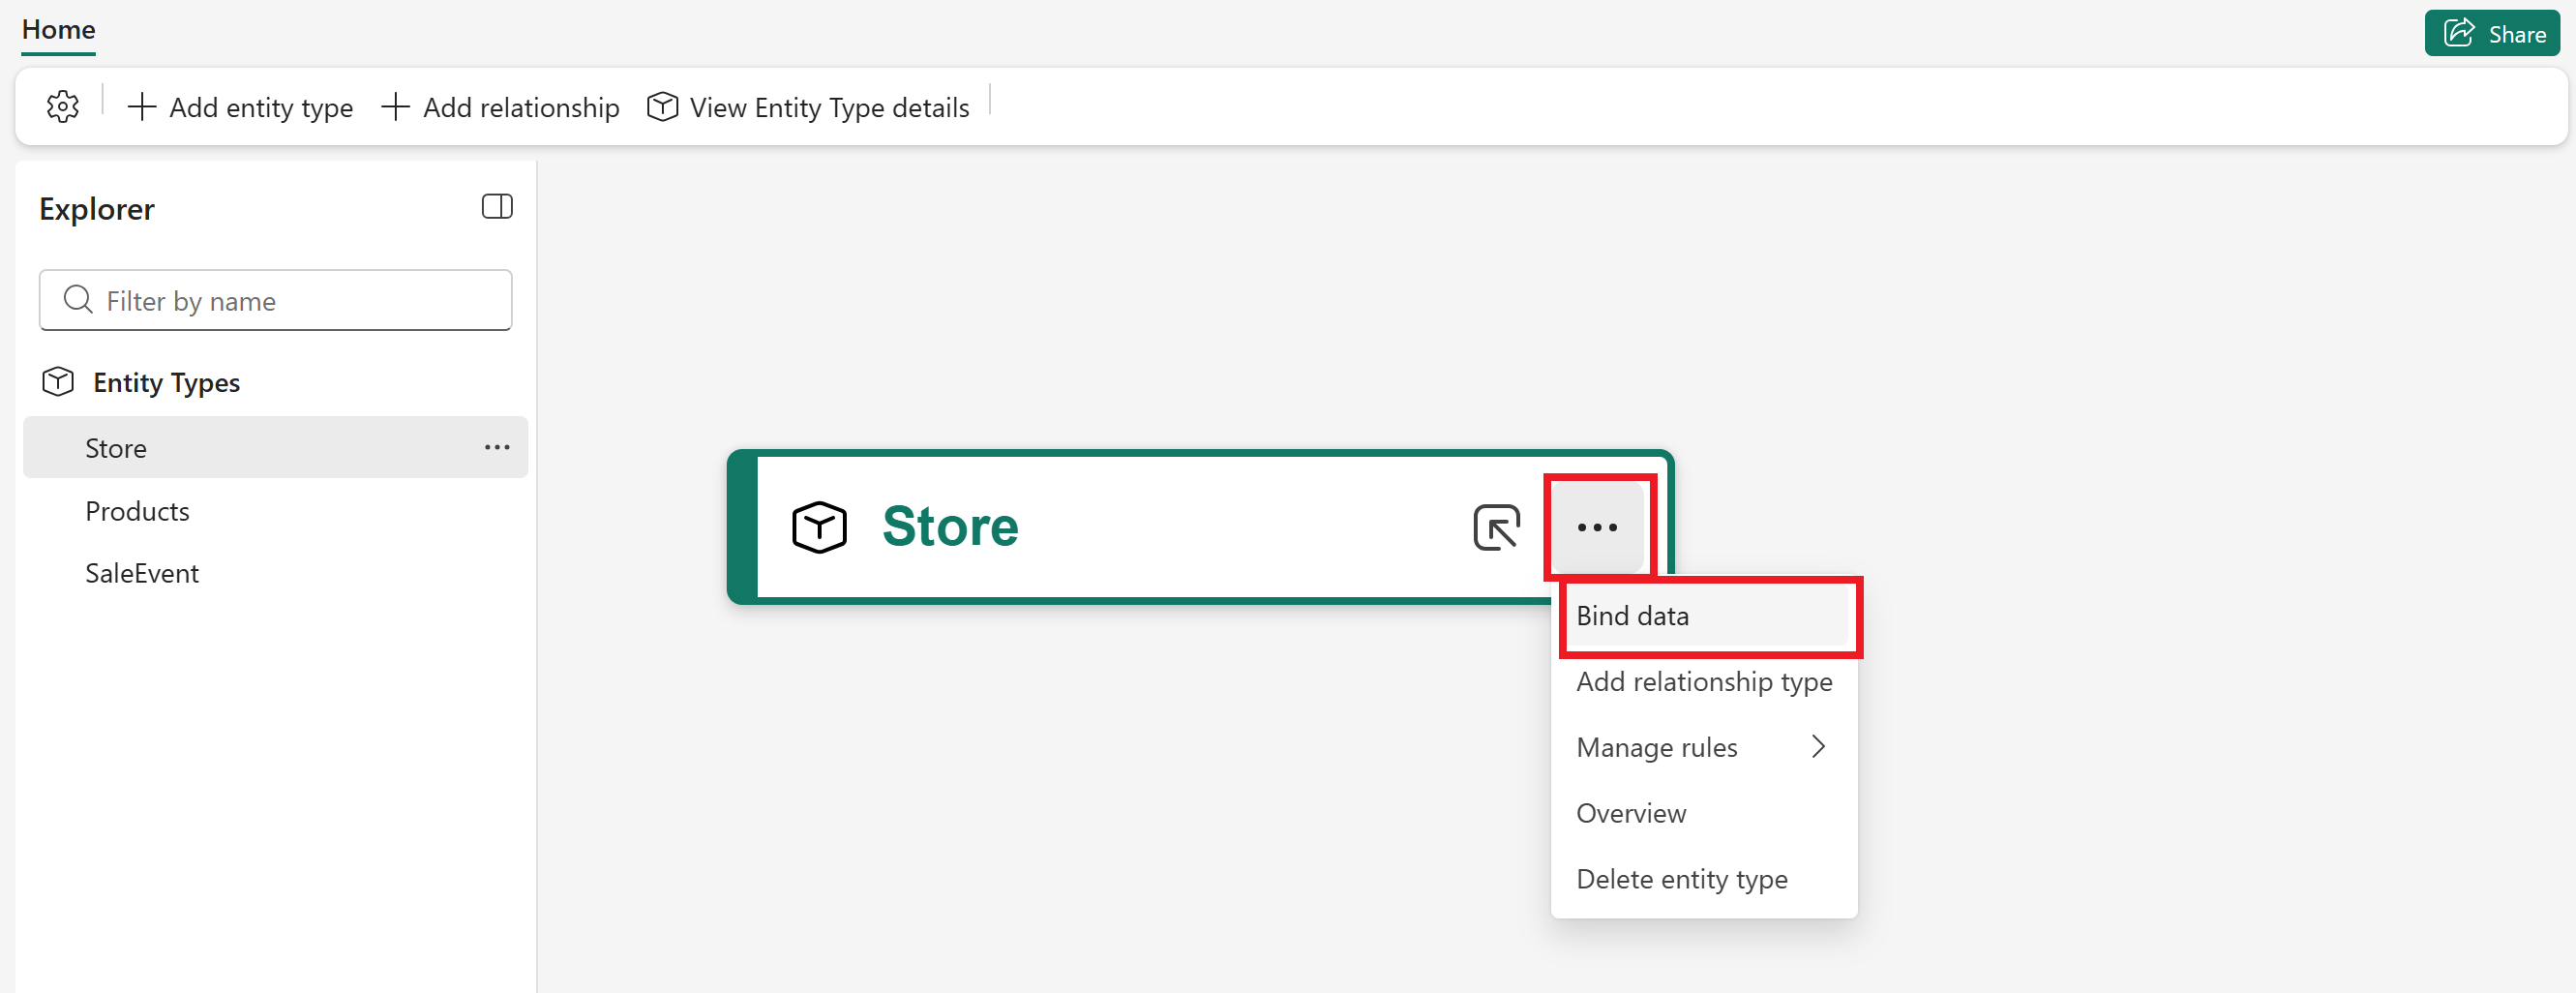Open the Store card expand arrow icon
The width and height of the screenshot is (2576, 993).
(x=1497, y=527)
